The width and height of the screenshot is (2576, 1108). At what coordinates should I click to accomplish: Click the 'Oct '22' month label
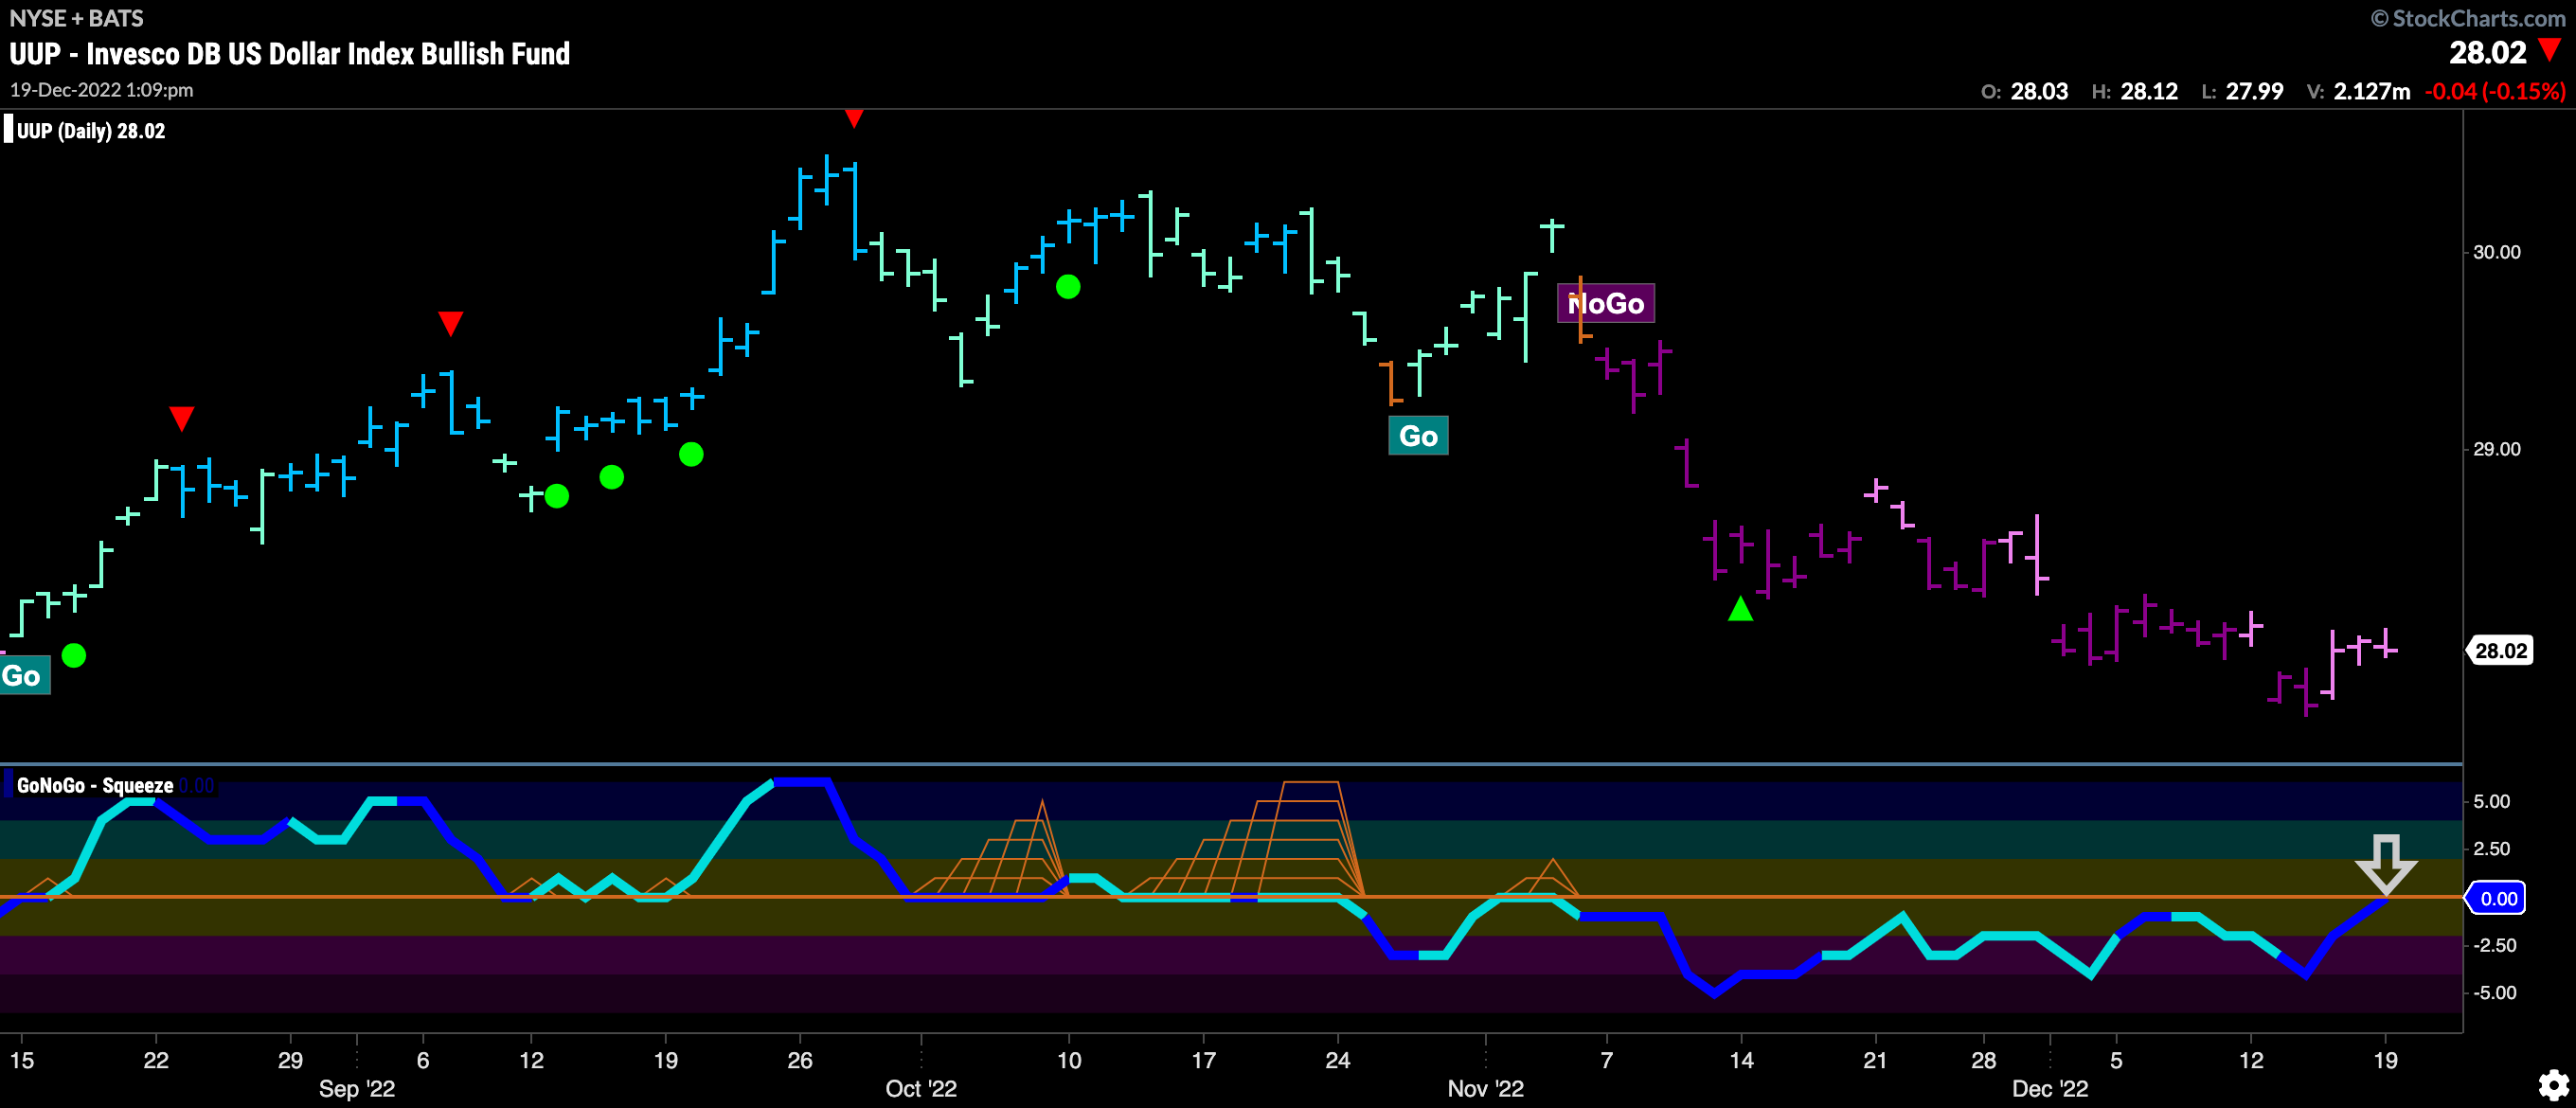click(921, 1089)
